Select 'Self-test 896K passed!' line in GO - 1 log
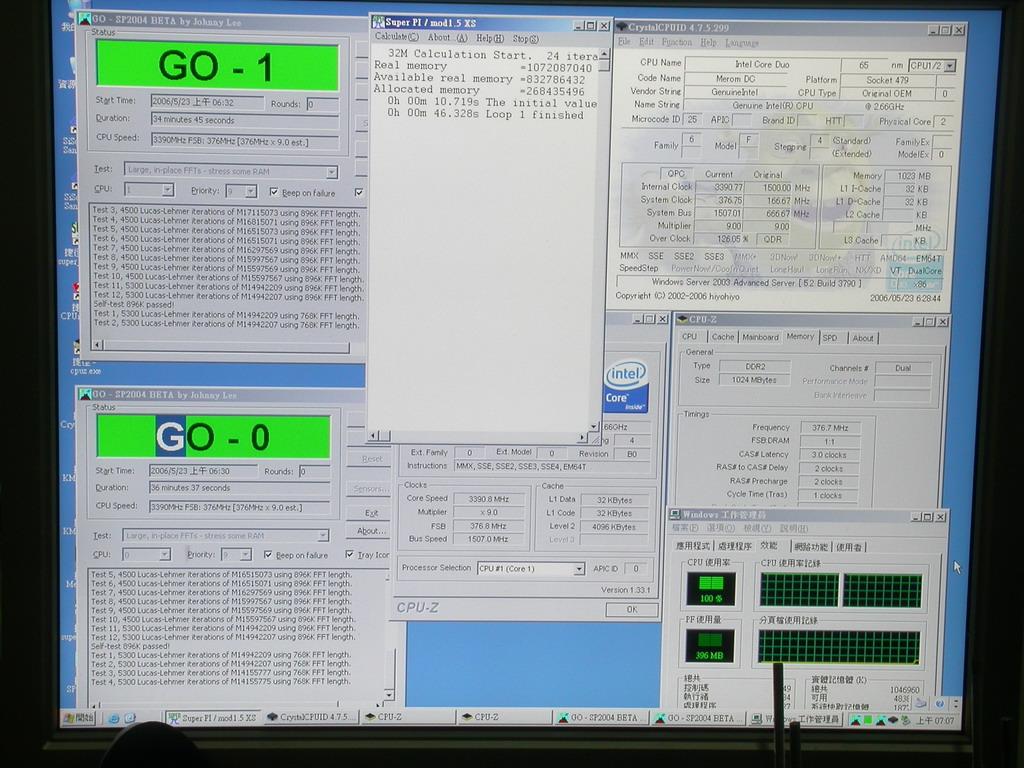 134,305
